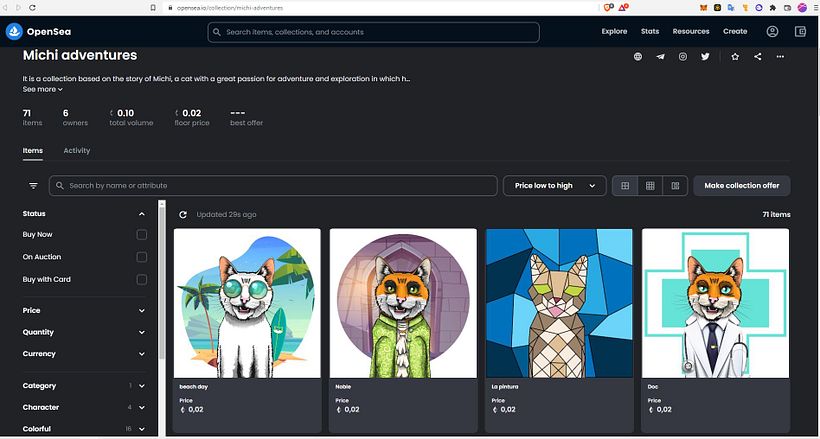Click the share collection icon

coord(758,57)
